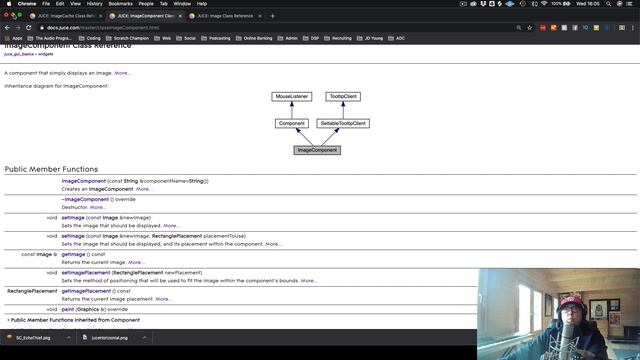Open the juce_gui_basics breadcrumb link
Viewport: 640px width, 360px height.
click(19, 54)
